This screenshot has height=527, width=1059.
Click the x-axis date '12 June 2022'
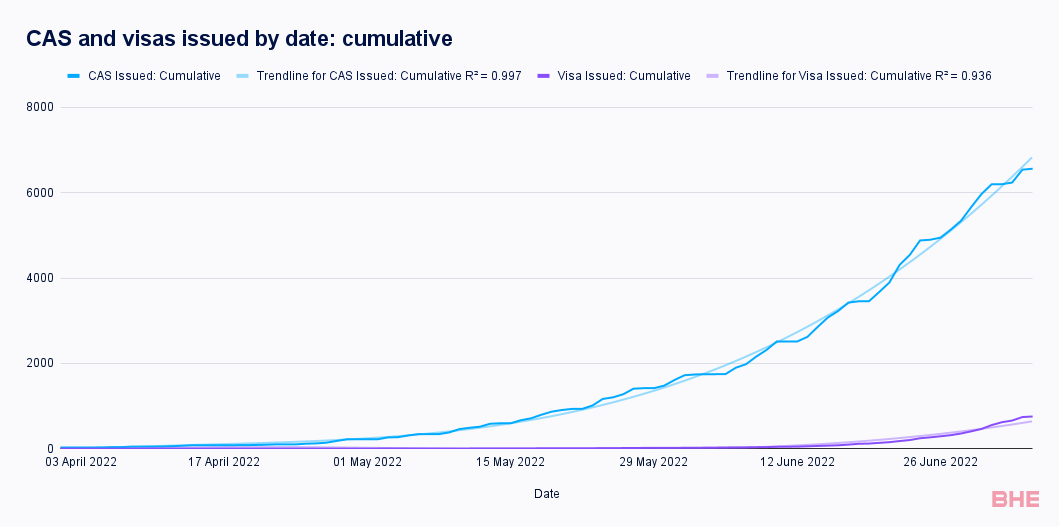tap(797, 463)
